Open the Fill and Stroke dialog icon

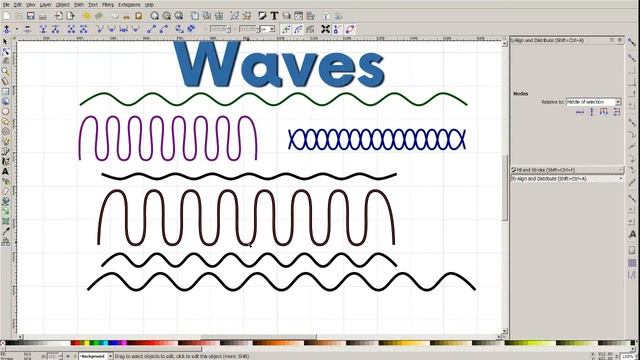pos(262,16)
